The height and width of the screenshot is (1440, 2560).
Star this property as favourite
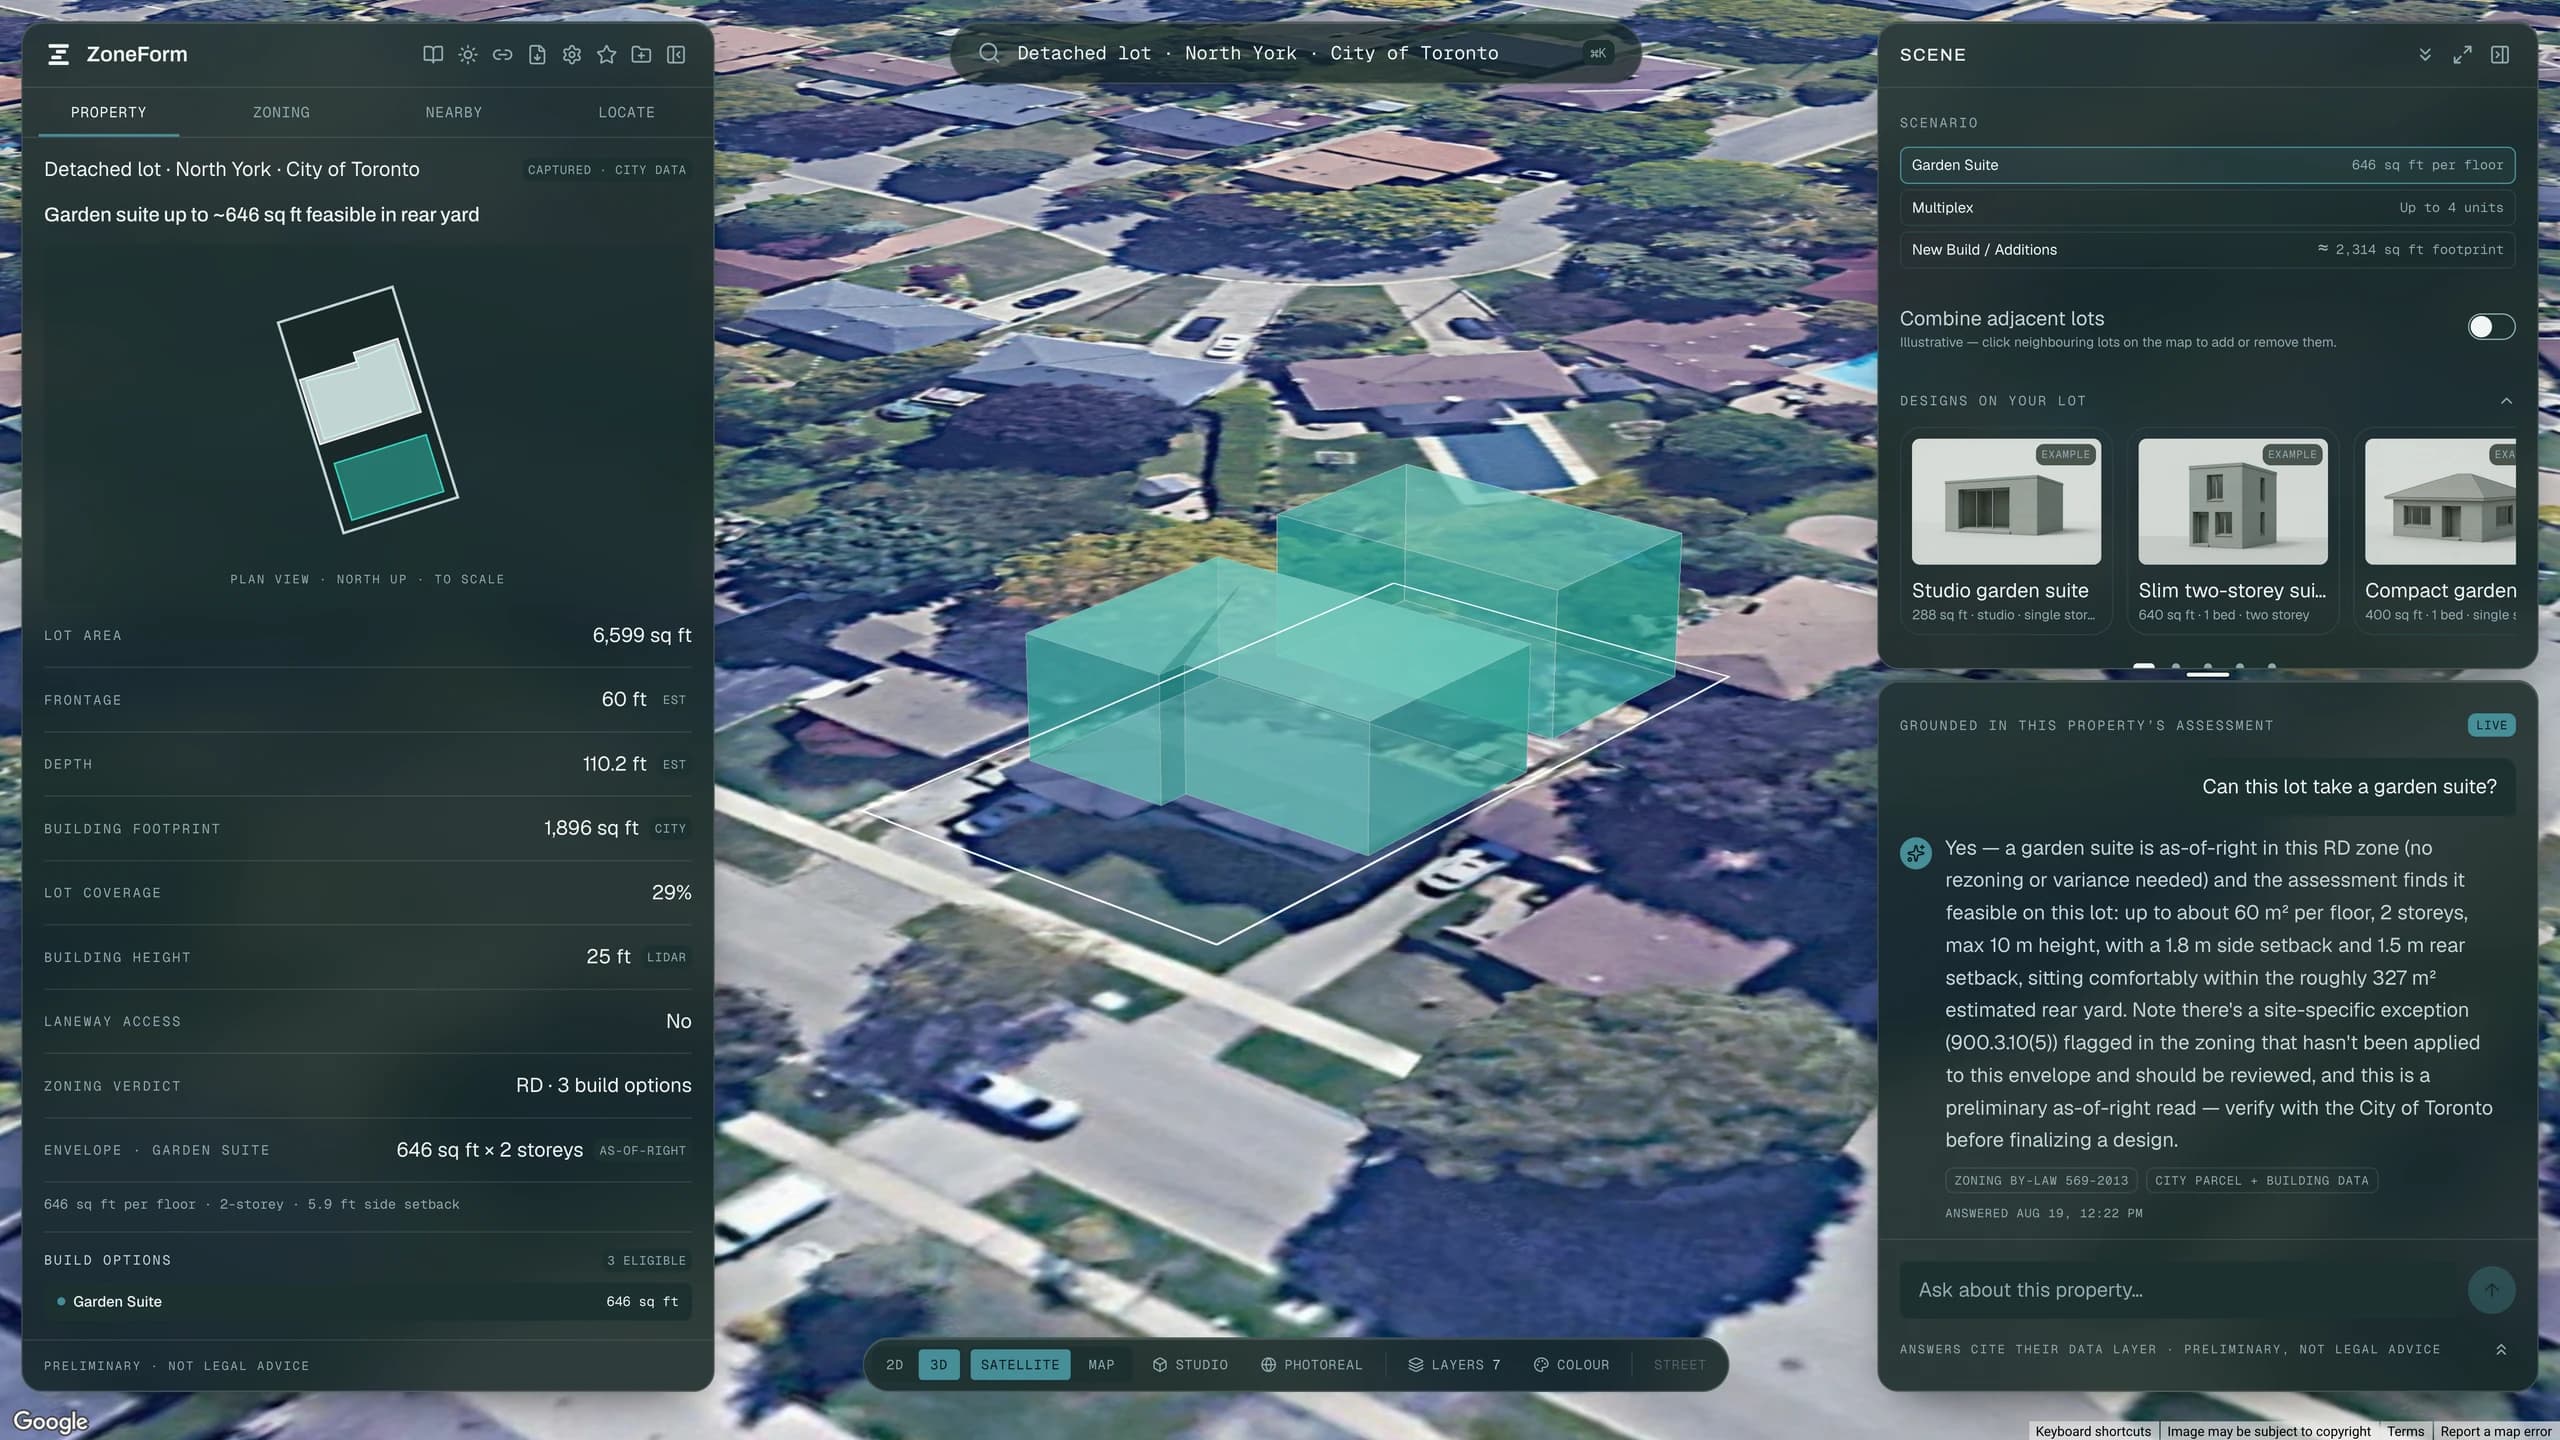click(x=607, y=55)
